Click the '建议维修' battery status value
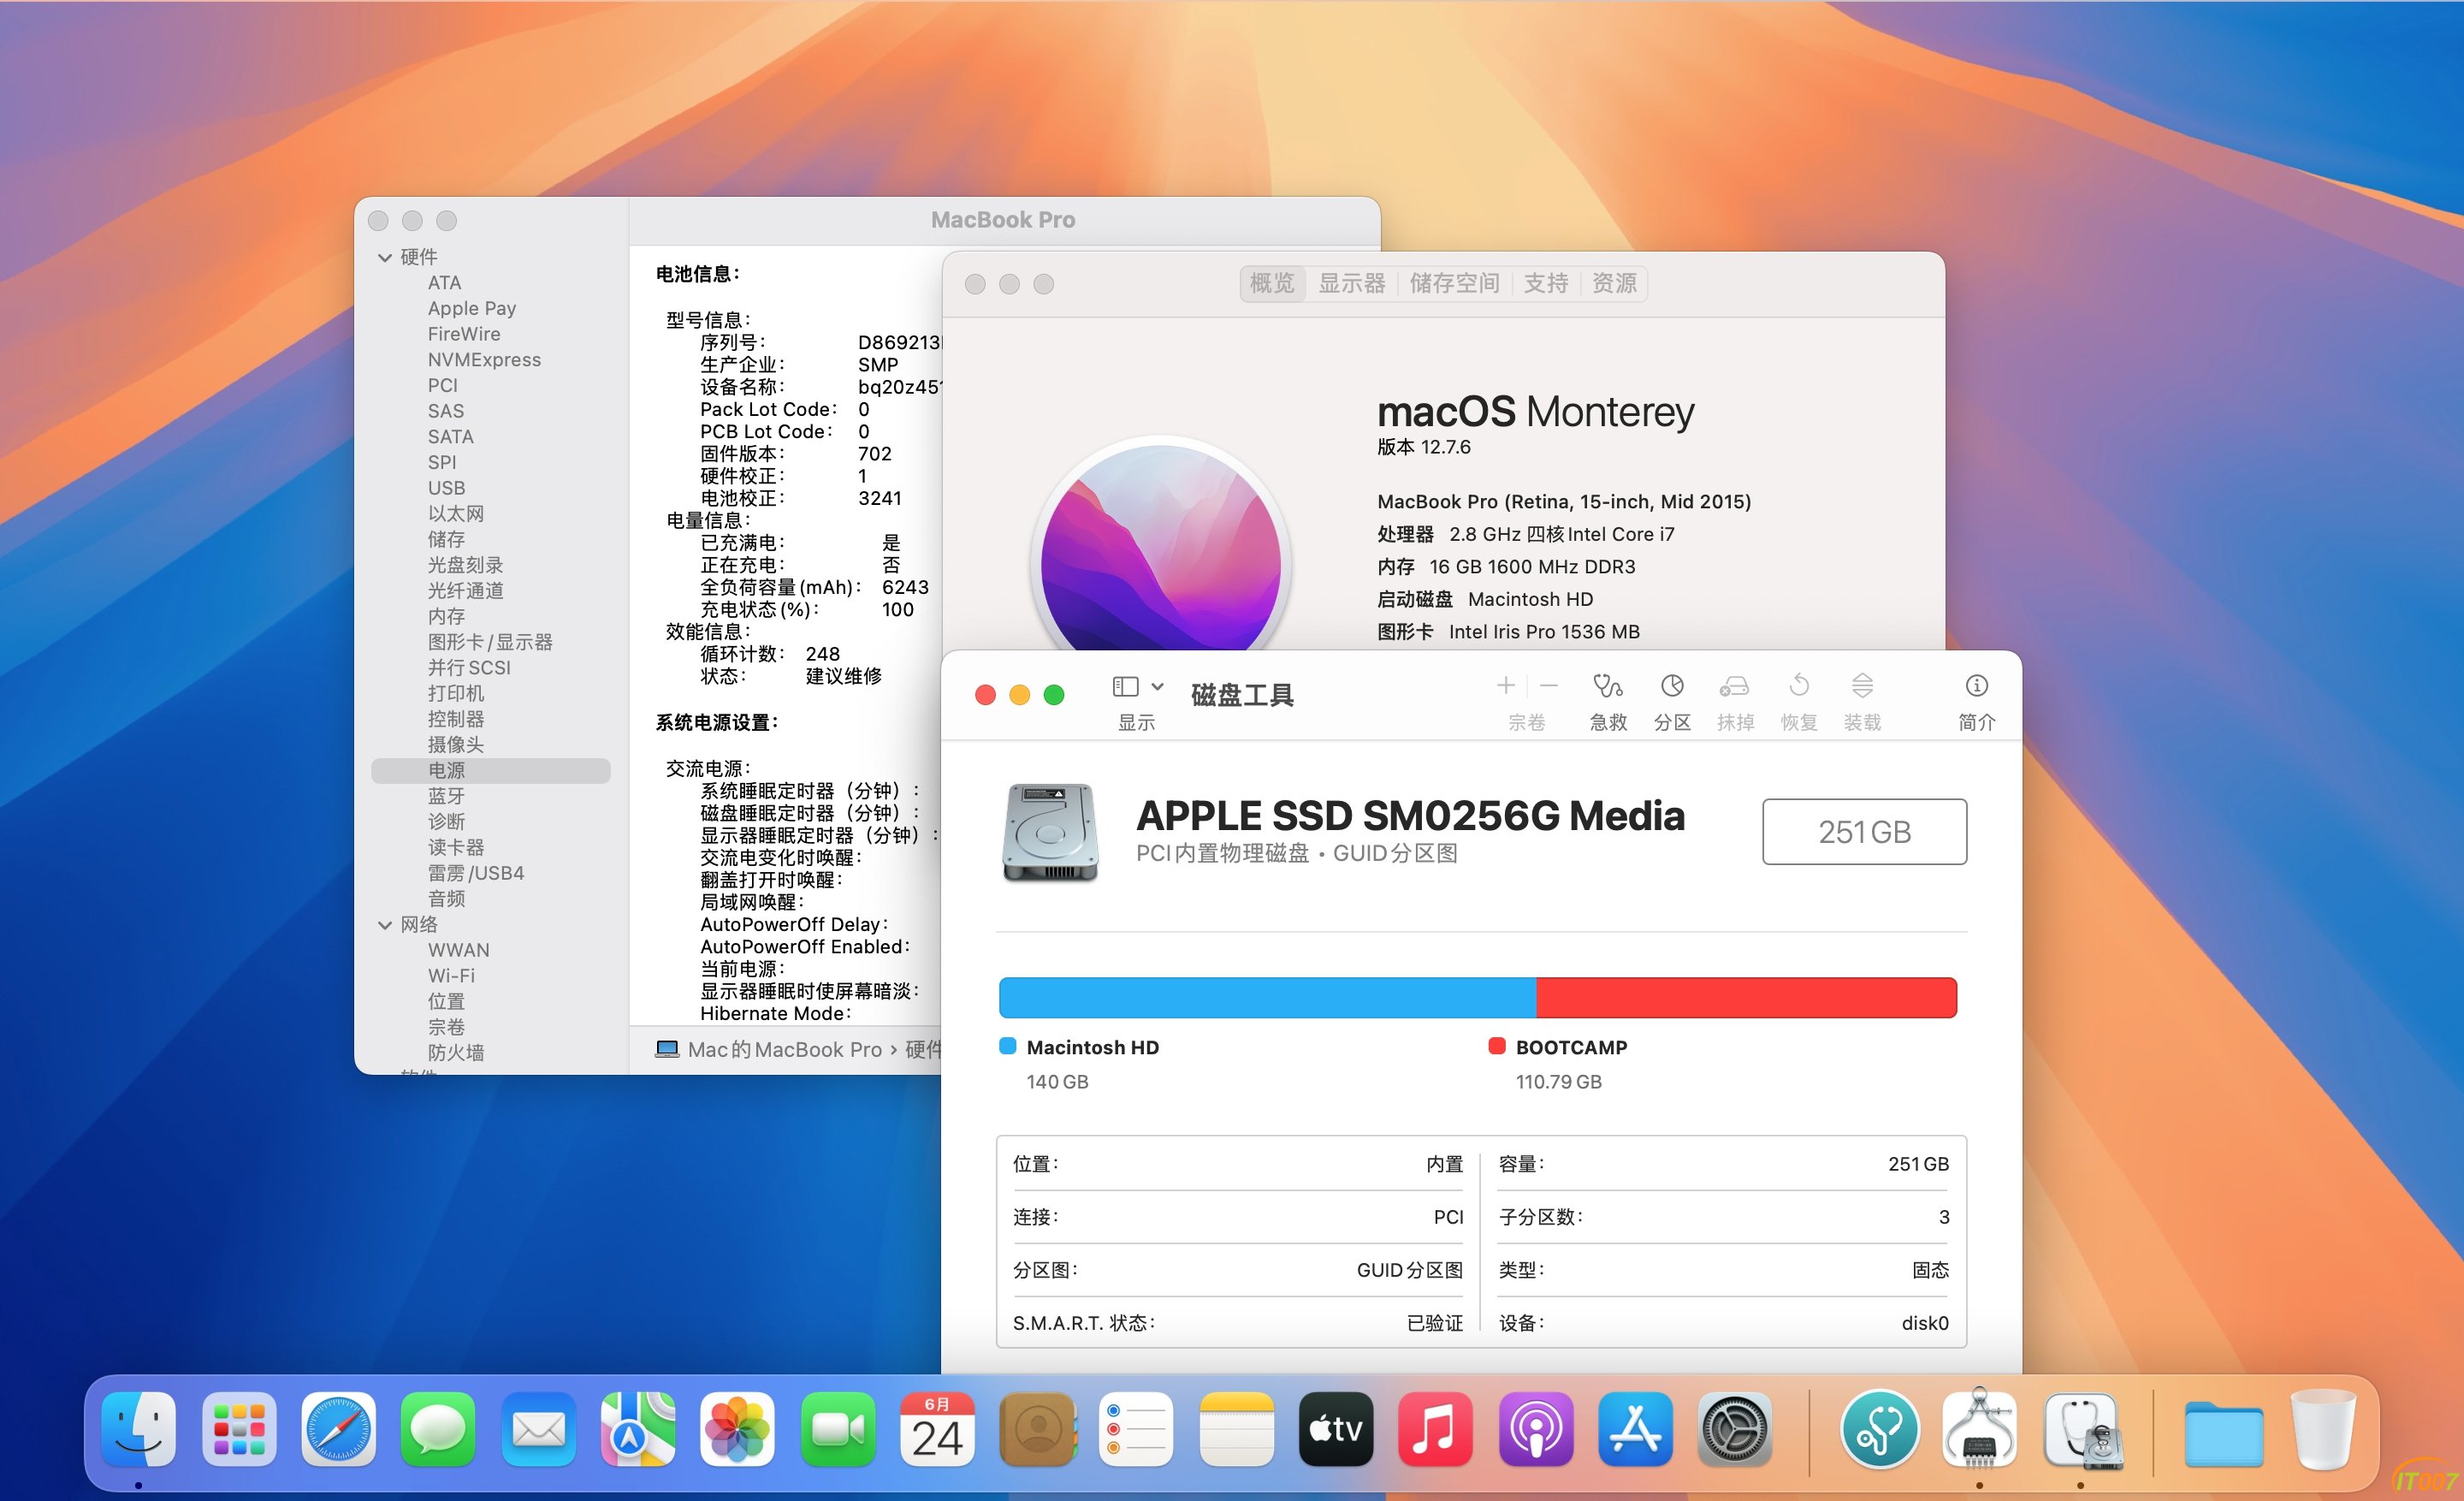2464x1501 pixels. (843, 676)
